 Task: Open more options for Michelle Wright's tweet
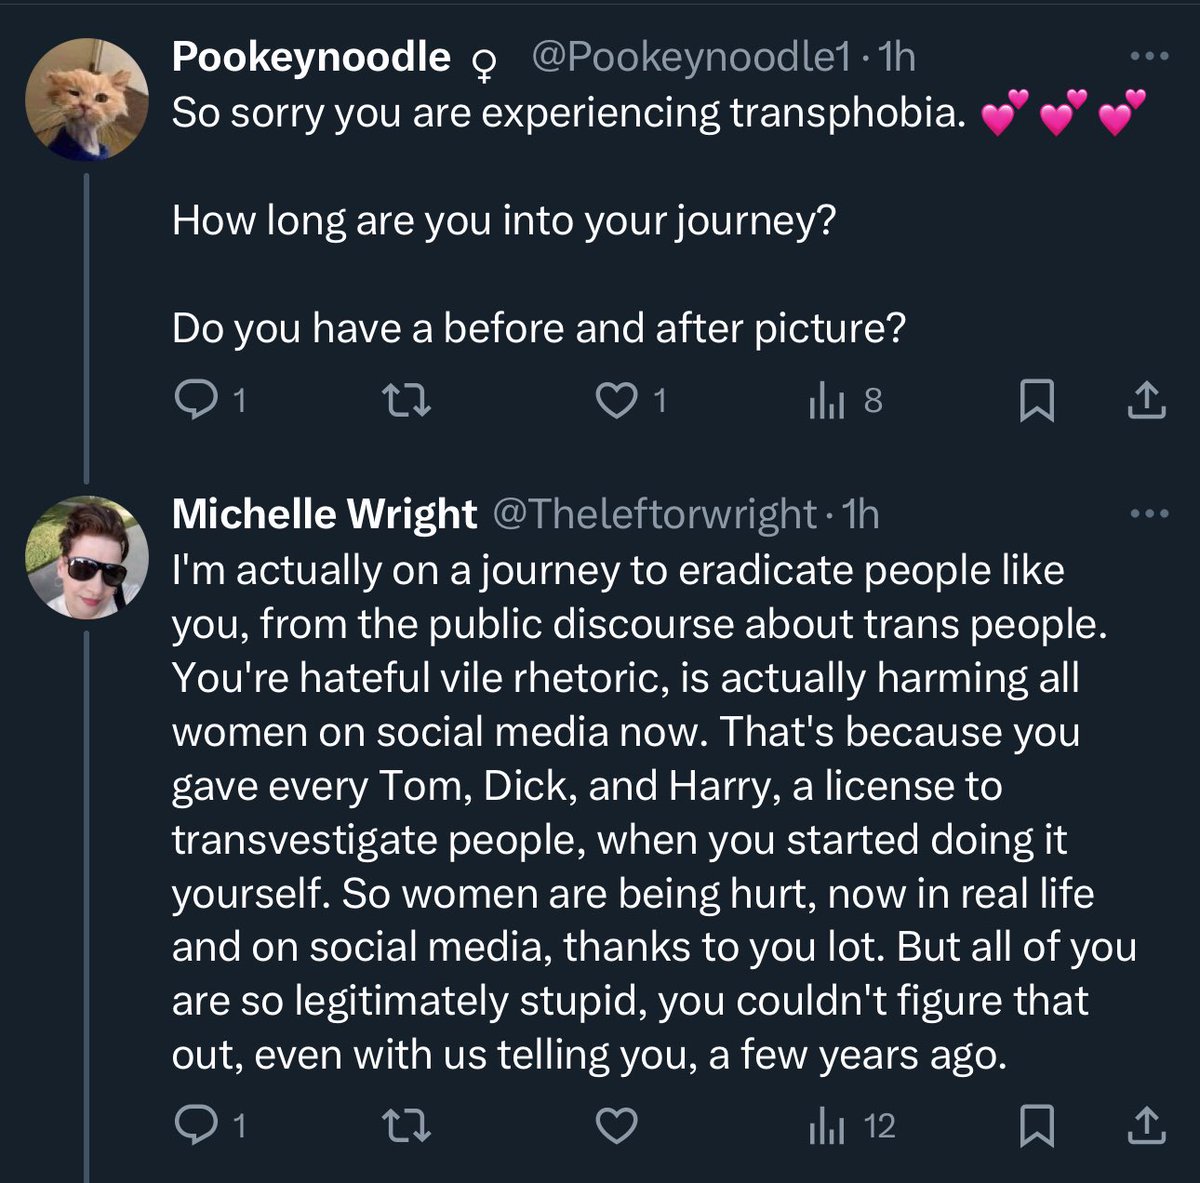1149,514
